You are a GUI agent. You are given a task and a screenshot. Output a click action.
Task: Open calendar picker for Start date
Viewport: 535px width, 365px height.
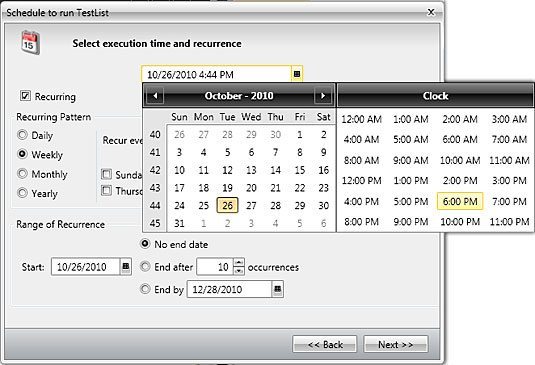click(x=126, y=266)
